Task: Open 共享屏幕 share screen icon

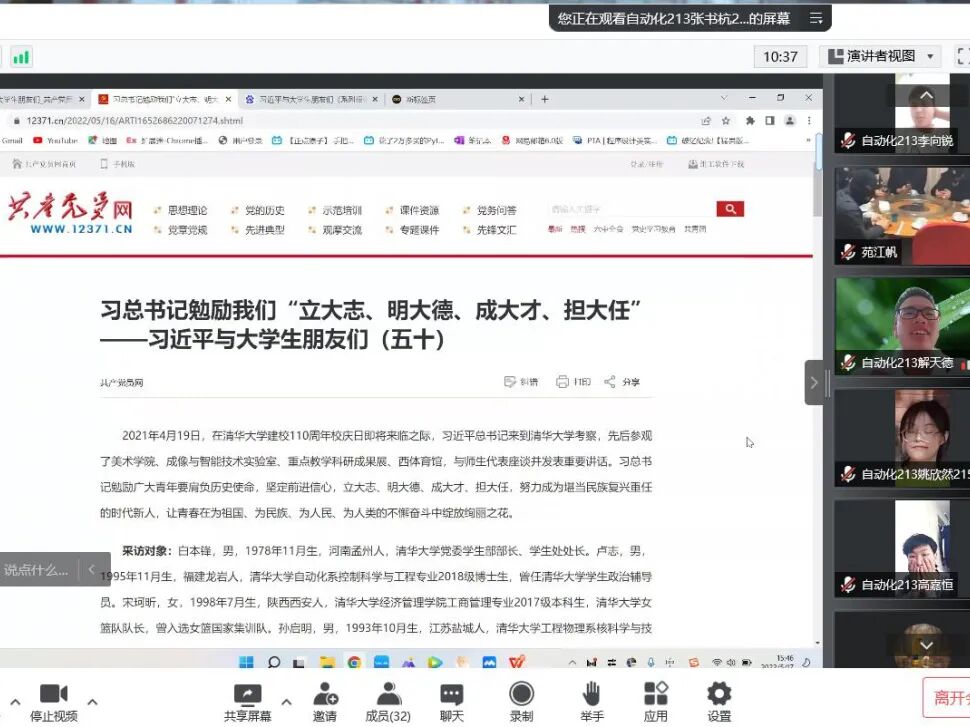Action: coord(247,694)
